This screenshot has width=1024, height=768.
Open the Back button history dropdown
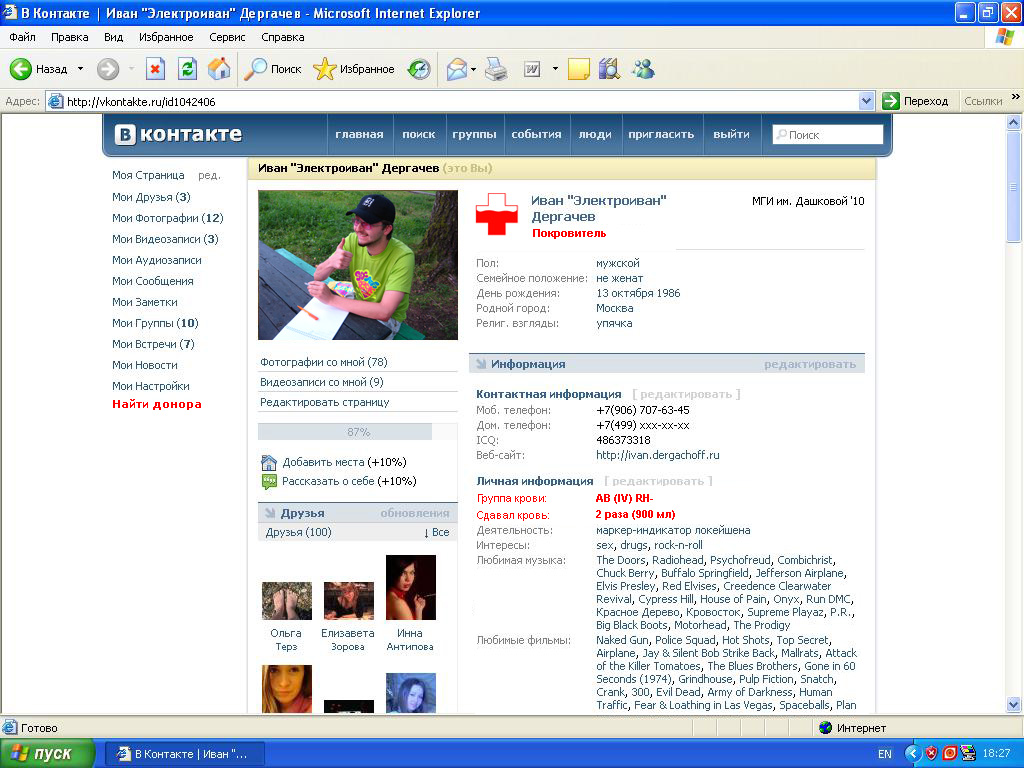[80, 69]
